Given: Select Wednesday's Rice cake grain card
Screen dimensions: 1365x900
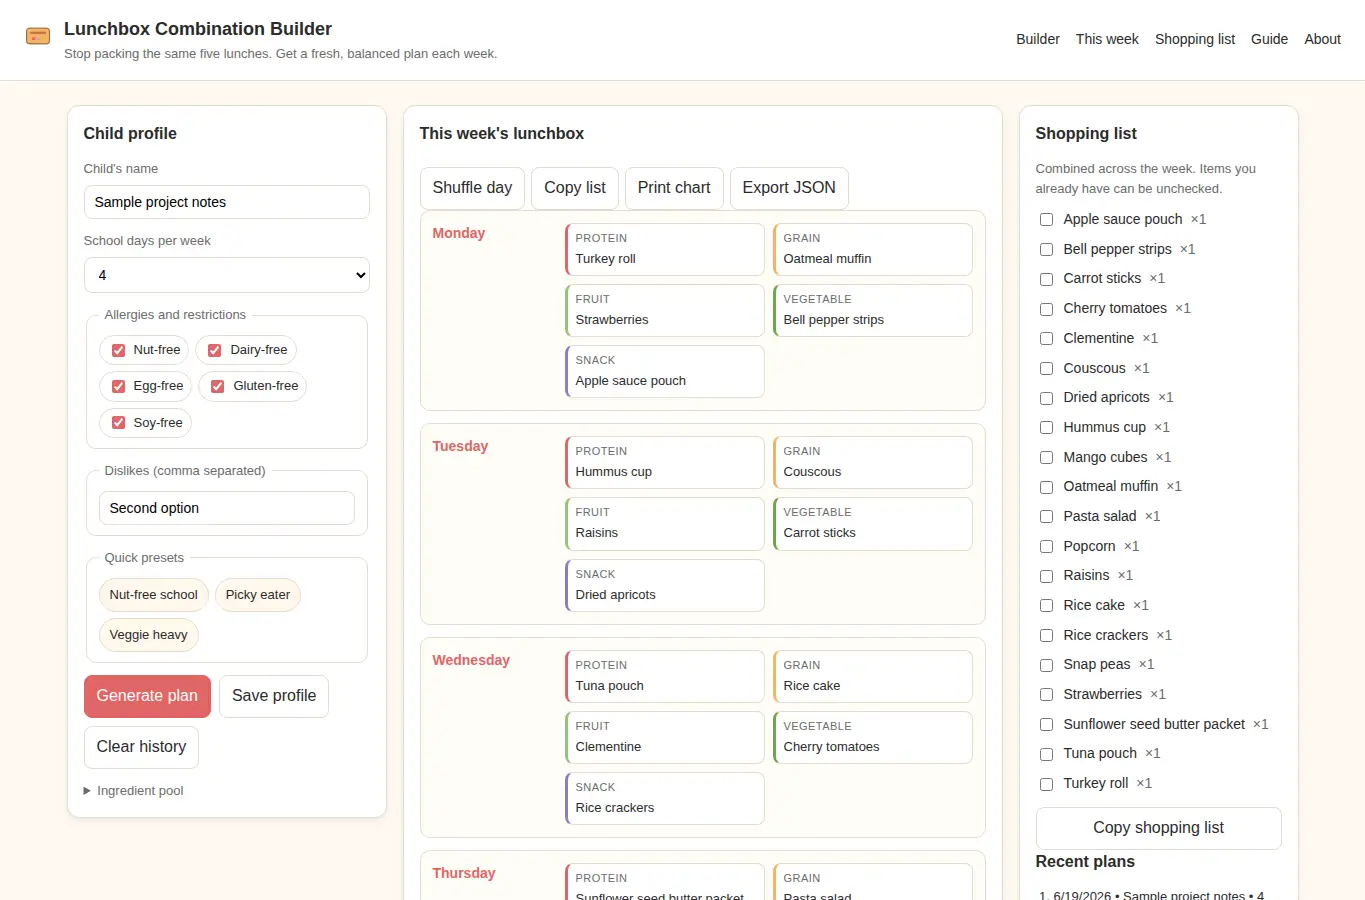Looking at the screenshot, I should pos(873,676).
